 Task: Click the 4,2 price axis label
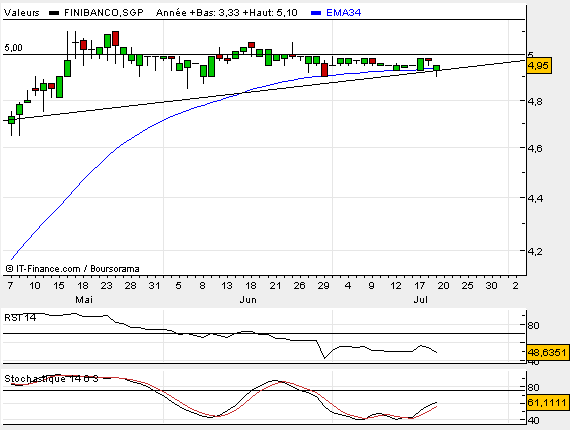(x=535, y=252)
